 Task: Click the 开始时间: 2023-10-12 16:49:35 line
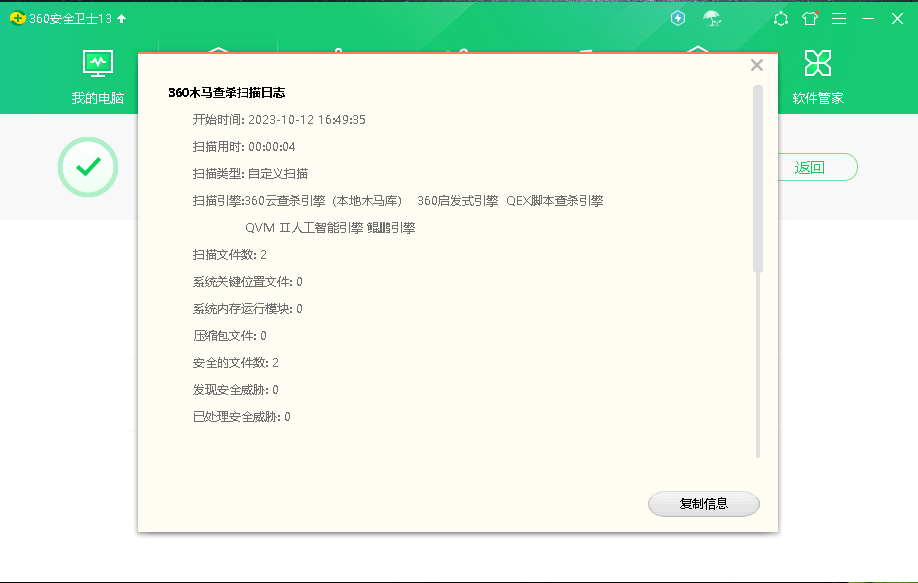click(x=279, y=120)
